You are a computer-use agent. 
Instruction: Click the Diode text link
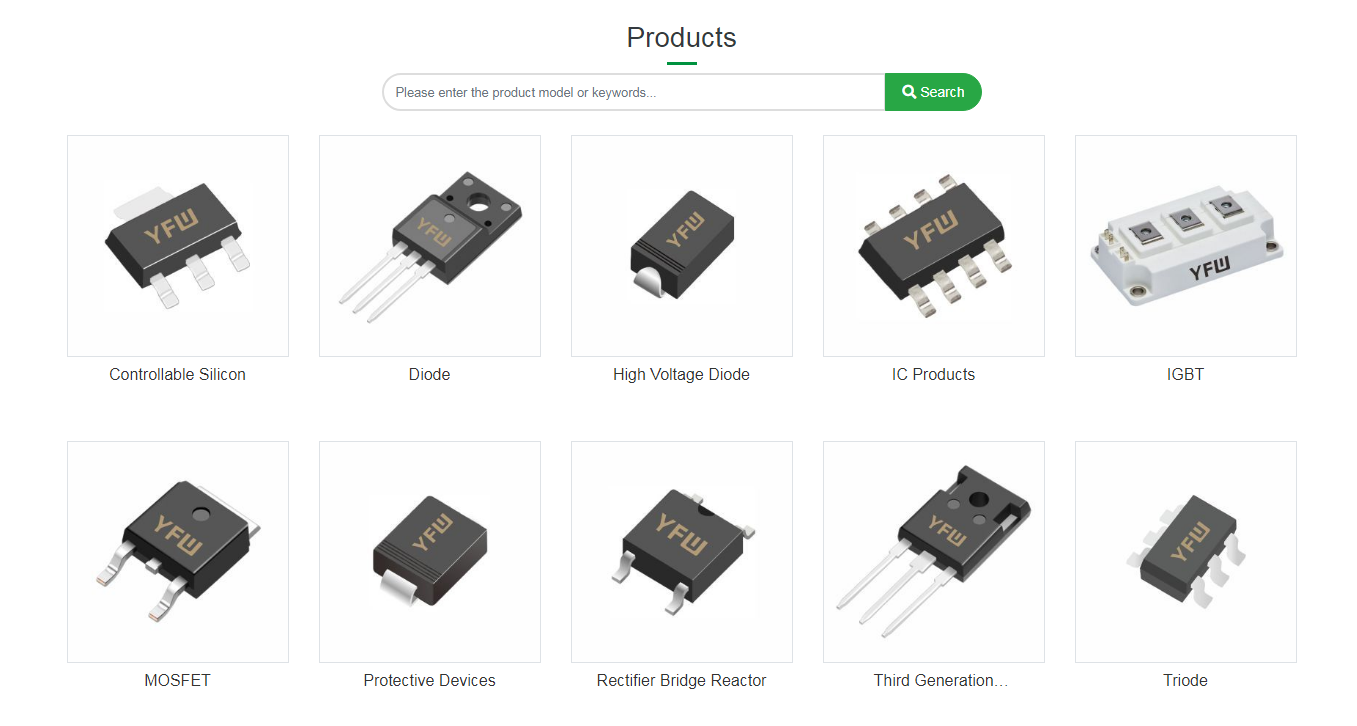click(x=430, y=375)
